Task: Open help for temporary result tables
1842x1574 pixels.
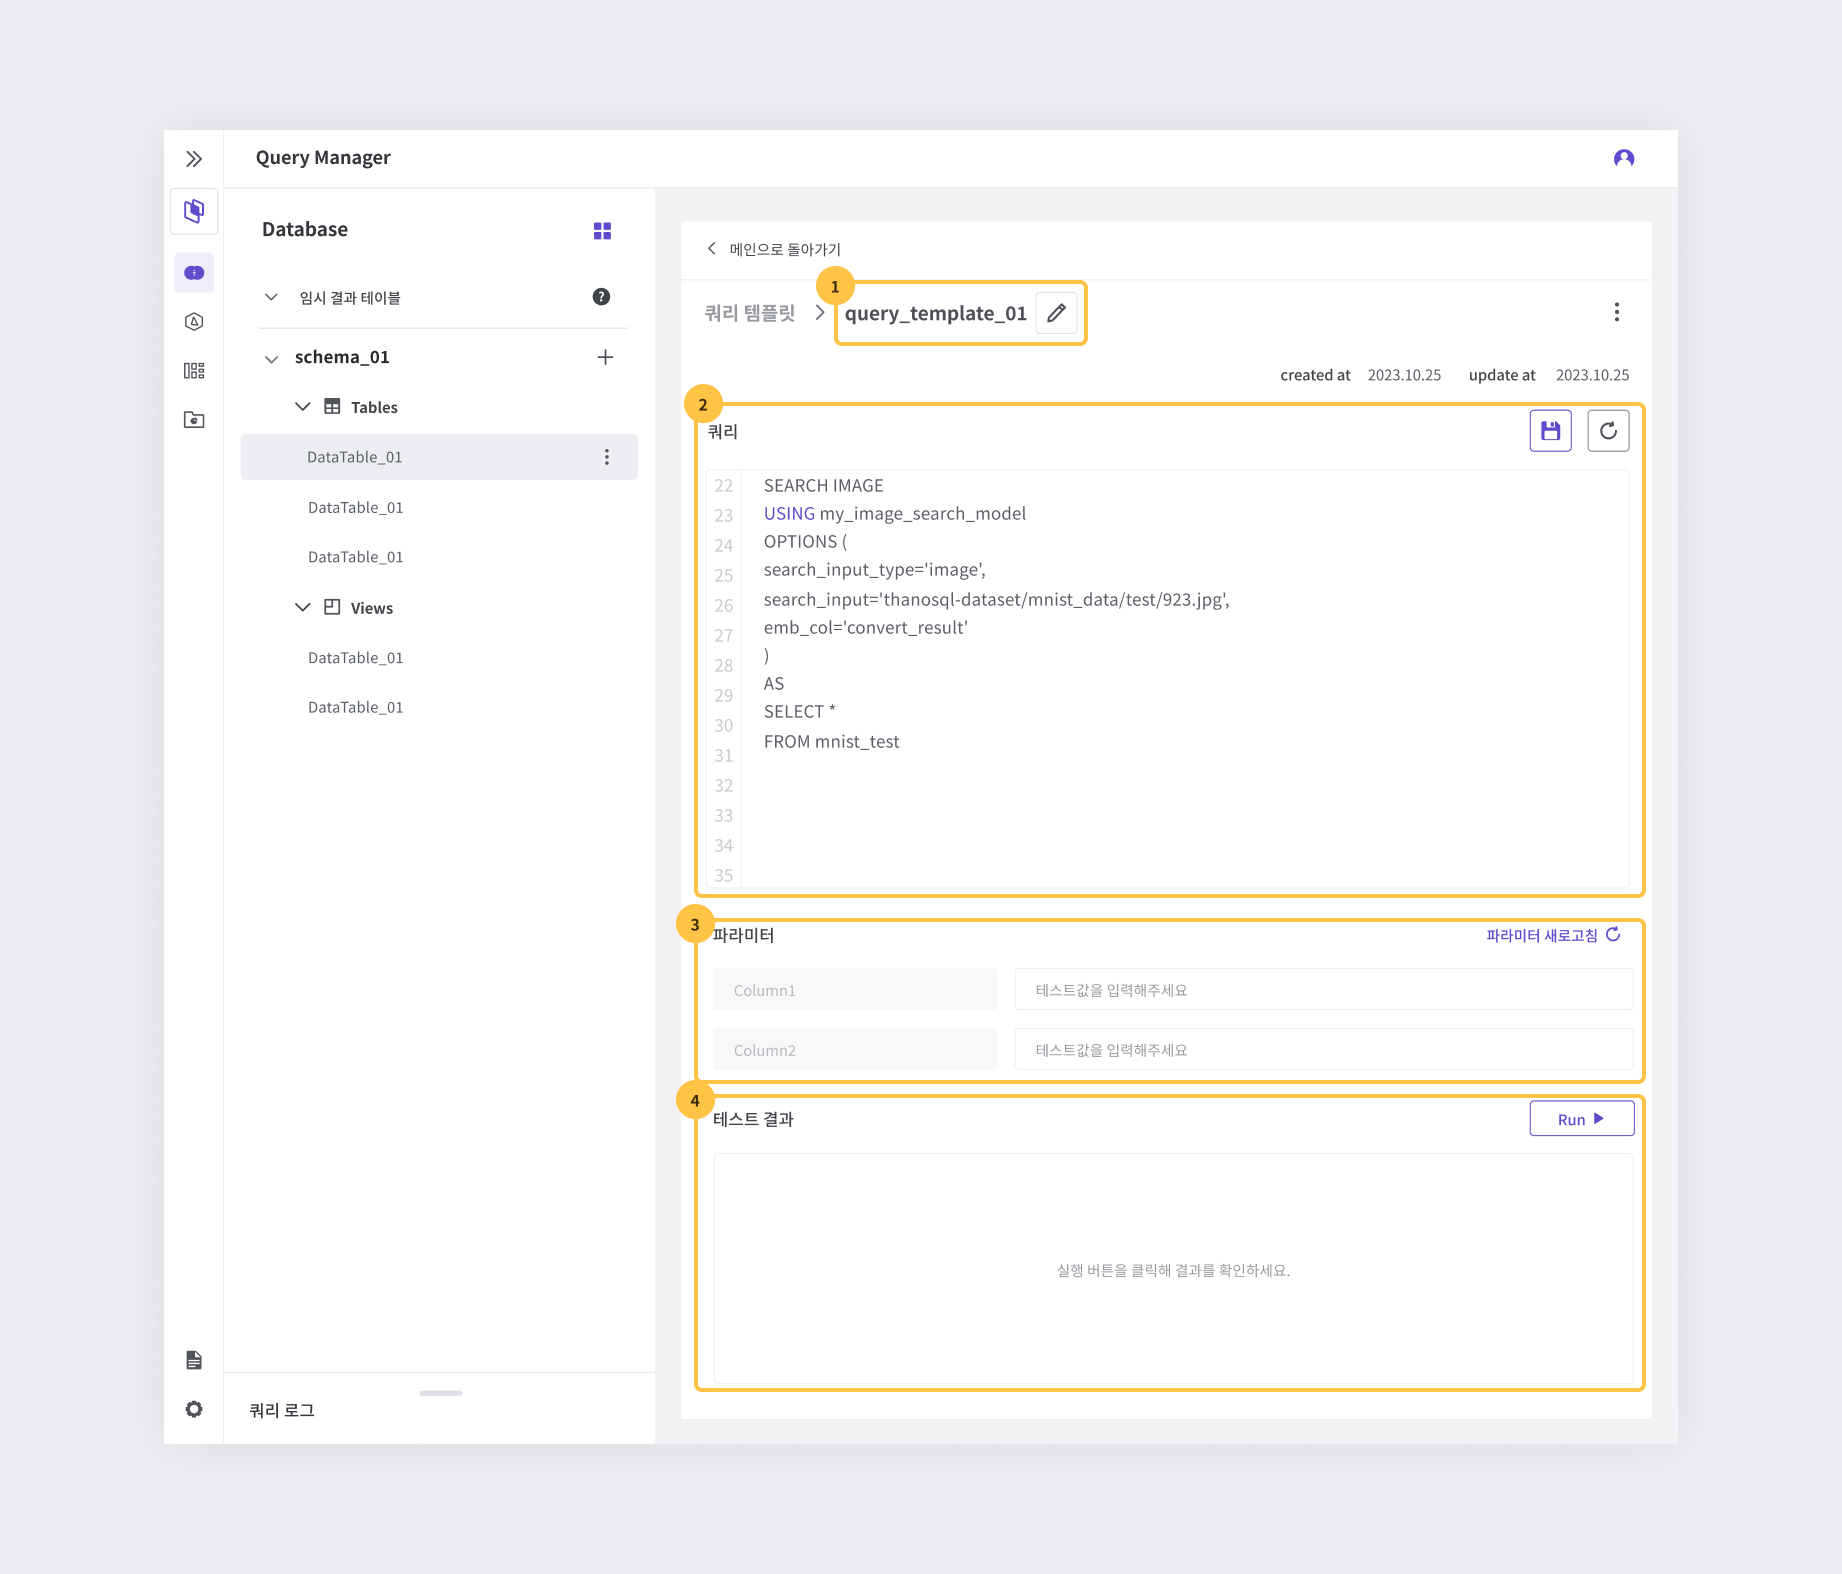Action: coord(601,297)
